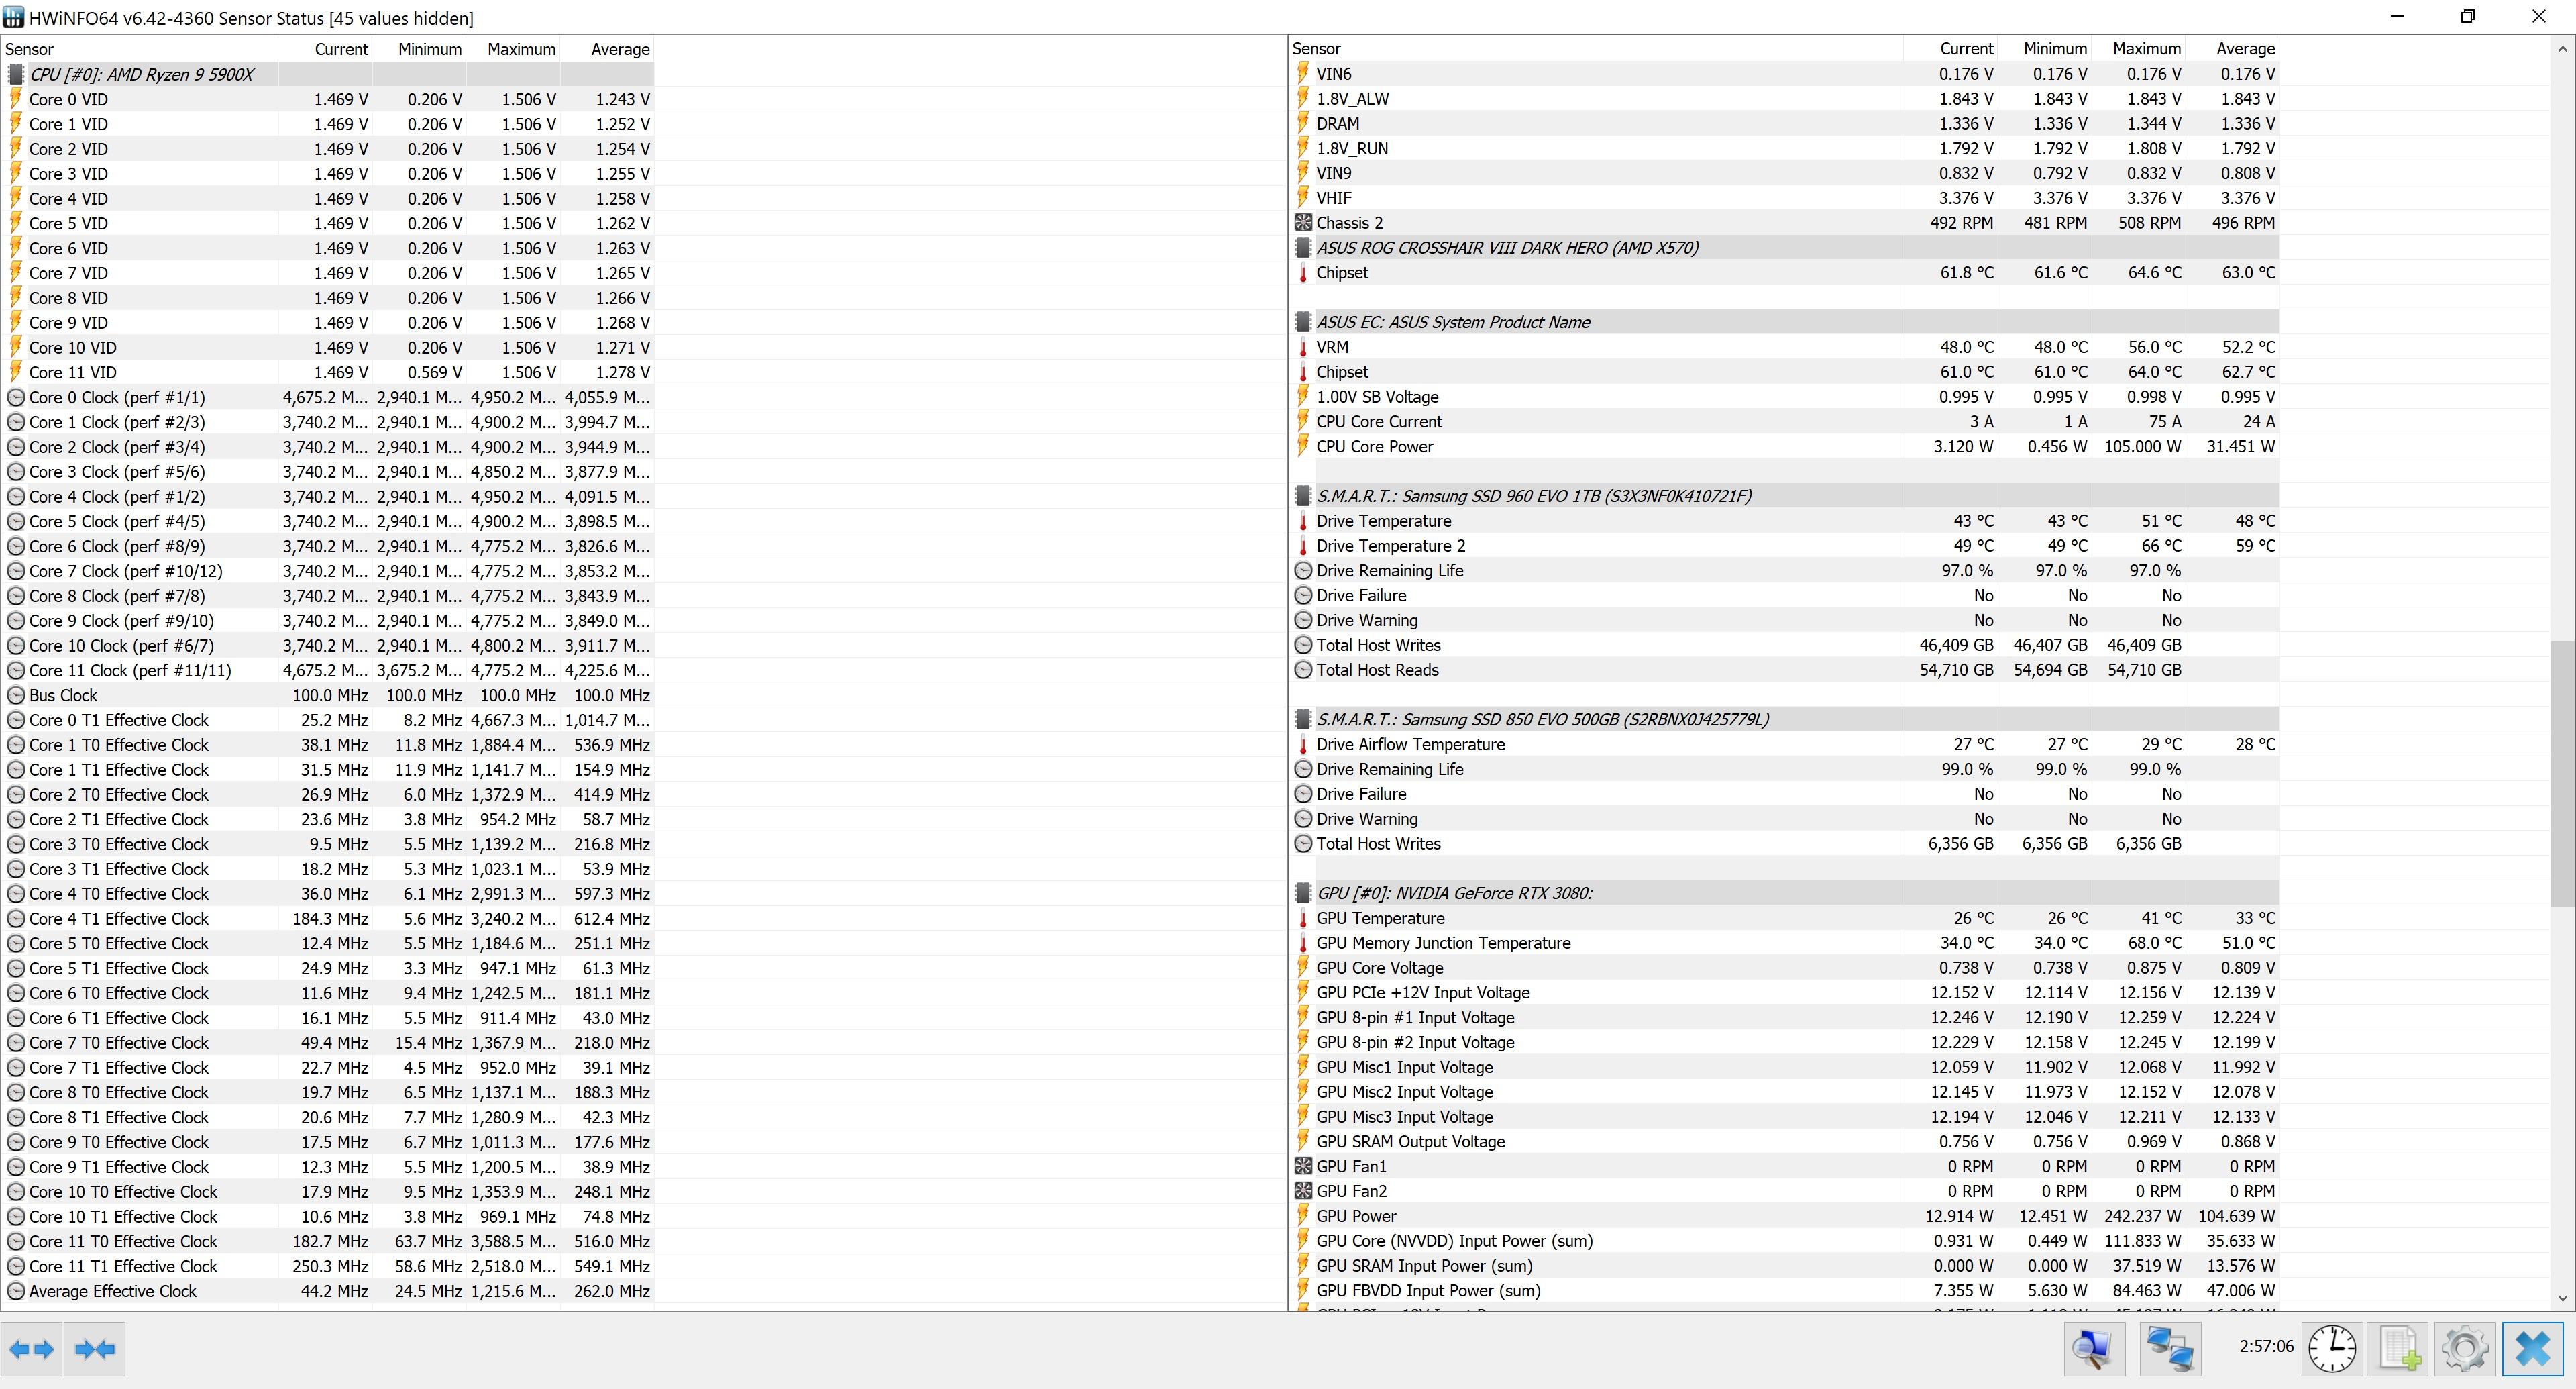Reset the elapsed time clock button

tap(2332, 1349)
